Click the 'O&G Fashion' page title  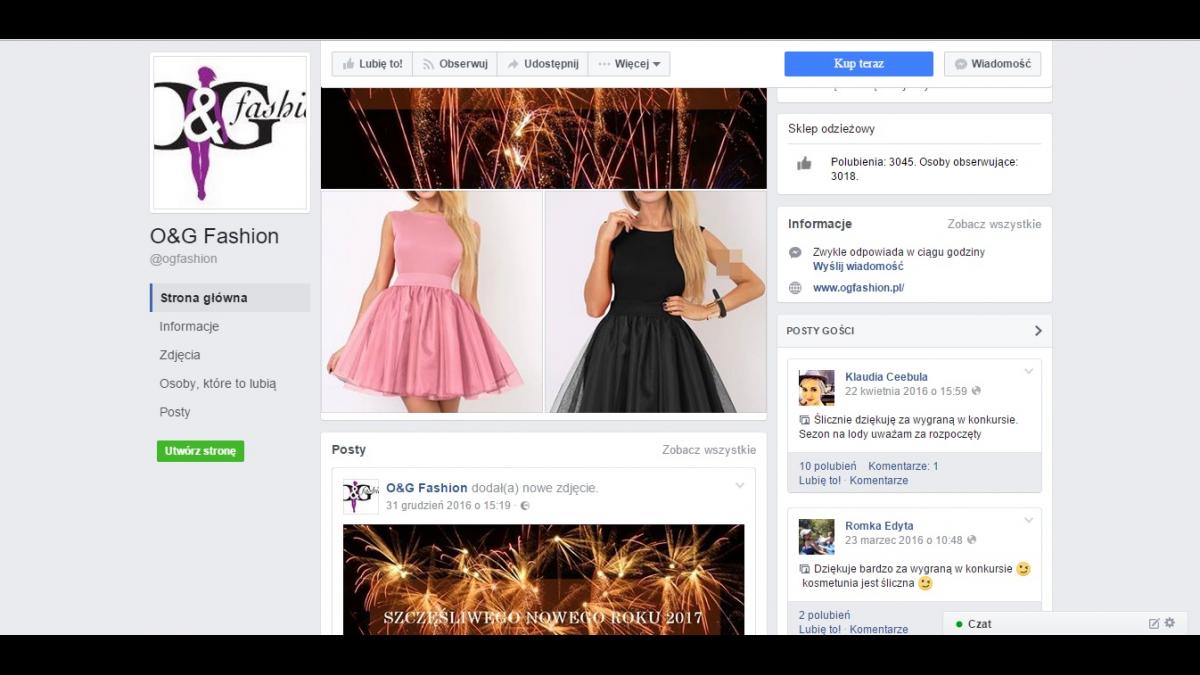tap(215, 236)
